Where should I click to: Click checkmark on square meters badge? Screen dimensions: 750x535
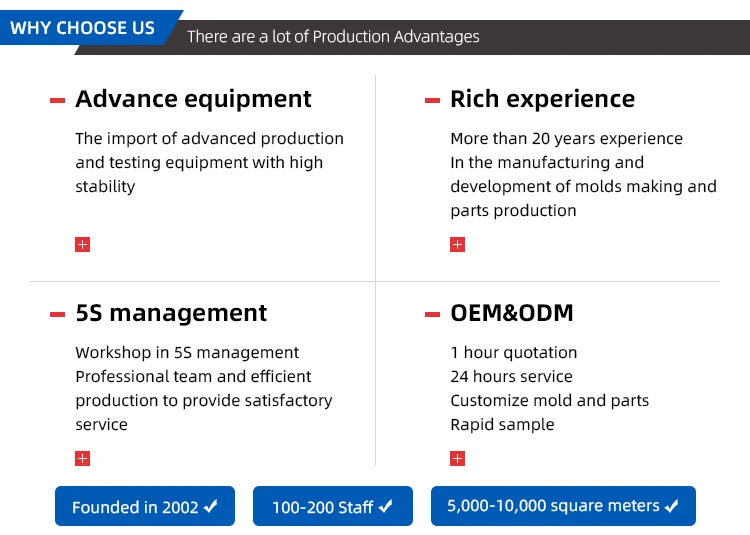pyautogui.click(x=672, y=505)
